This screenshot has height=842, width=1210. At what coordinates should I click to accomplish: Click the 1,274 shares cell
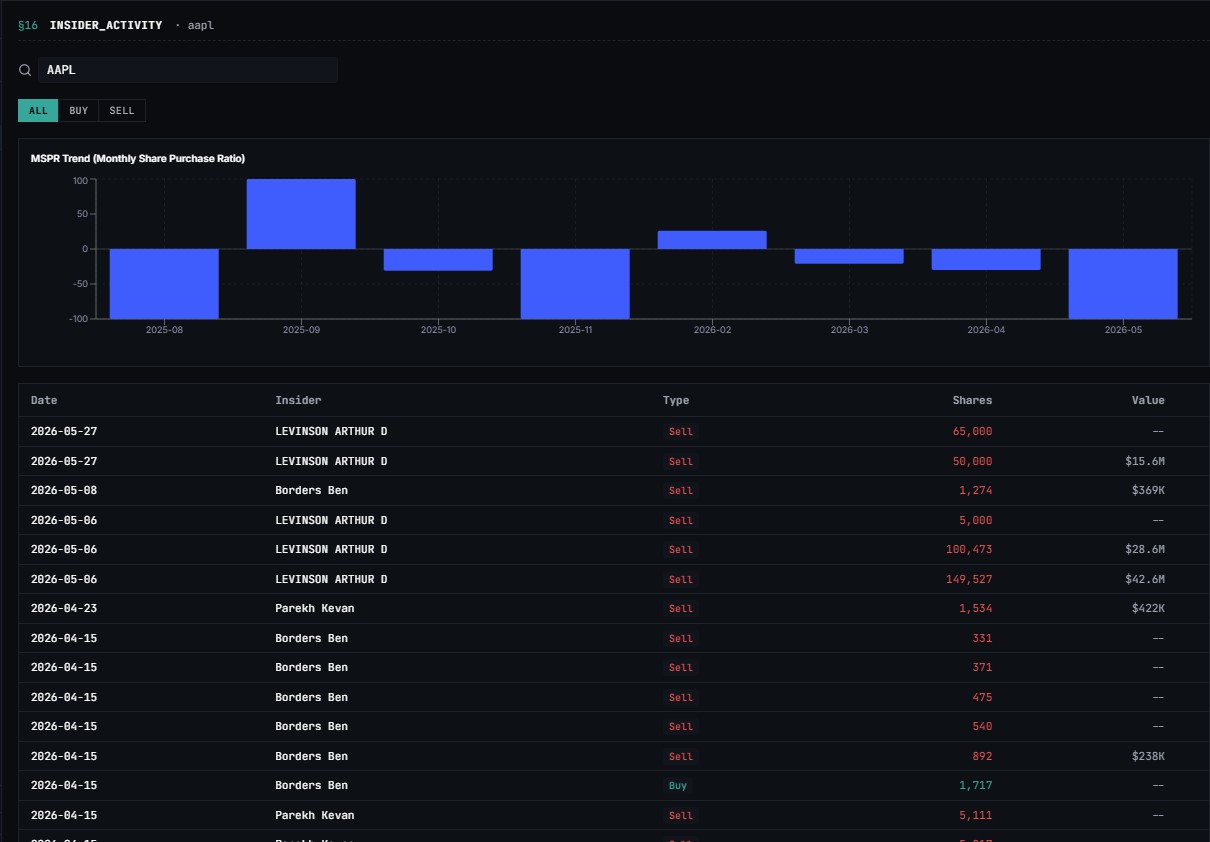point(976,491)
